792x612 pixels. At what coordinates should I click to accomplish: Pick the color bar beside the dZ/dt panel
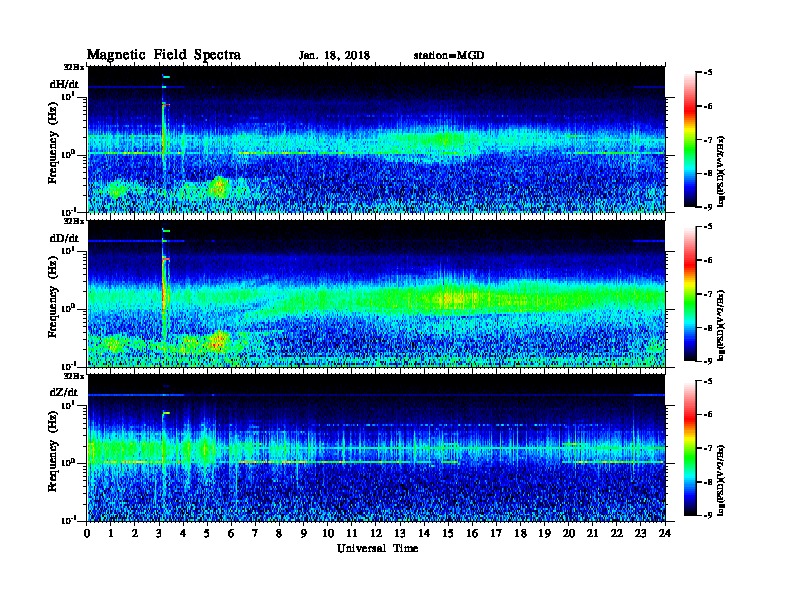[689, 448]
